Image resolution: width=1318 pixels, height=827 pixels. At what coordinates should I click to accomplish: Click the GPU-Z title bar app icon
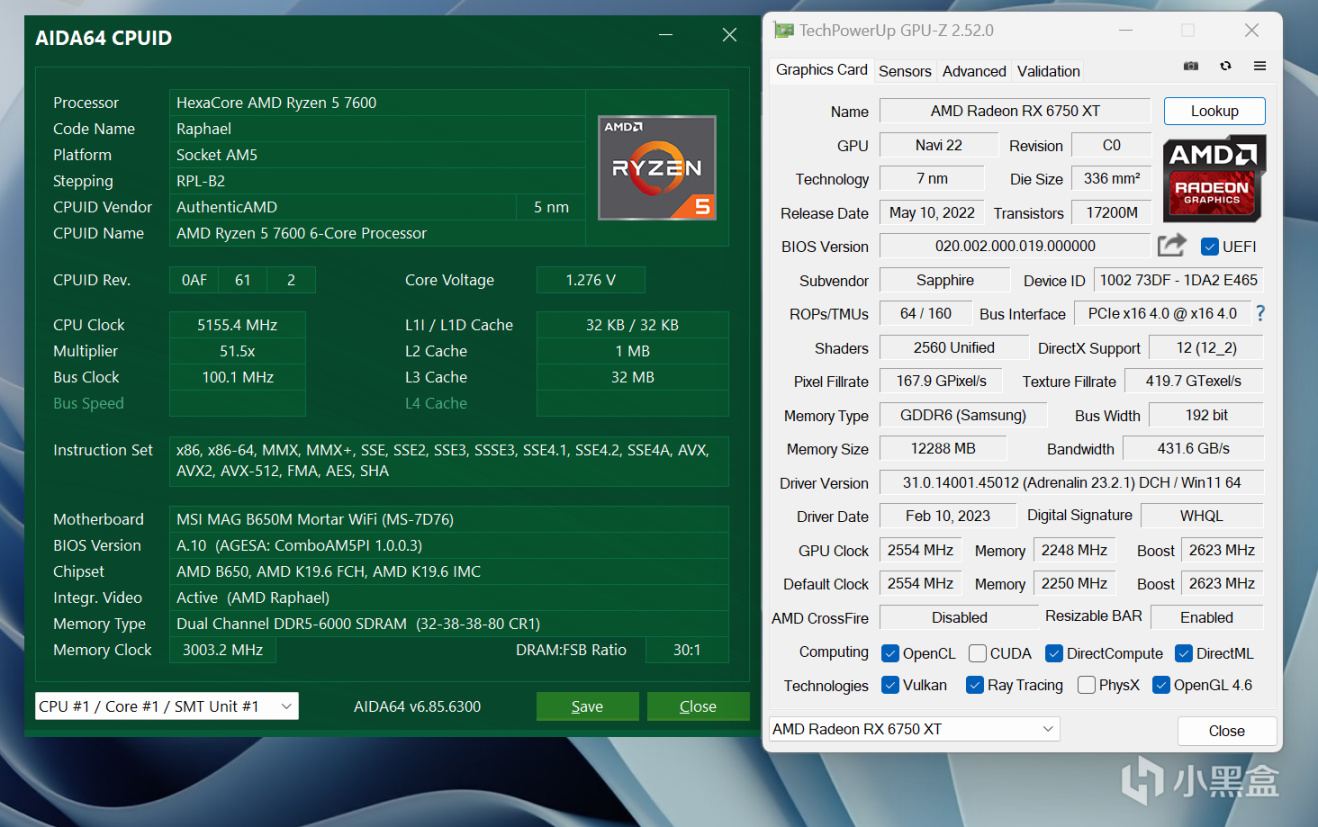(x=784, y=30)
